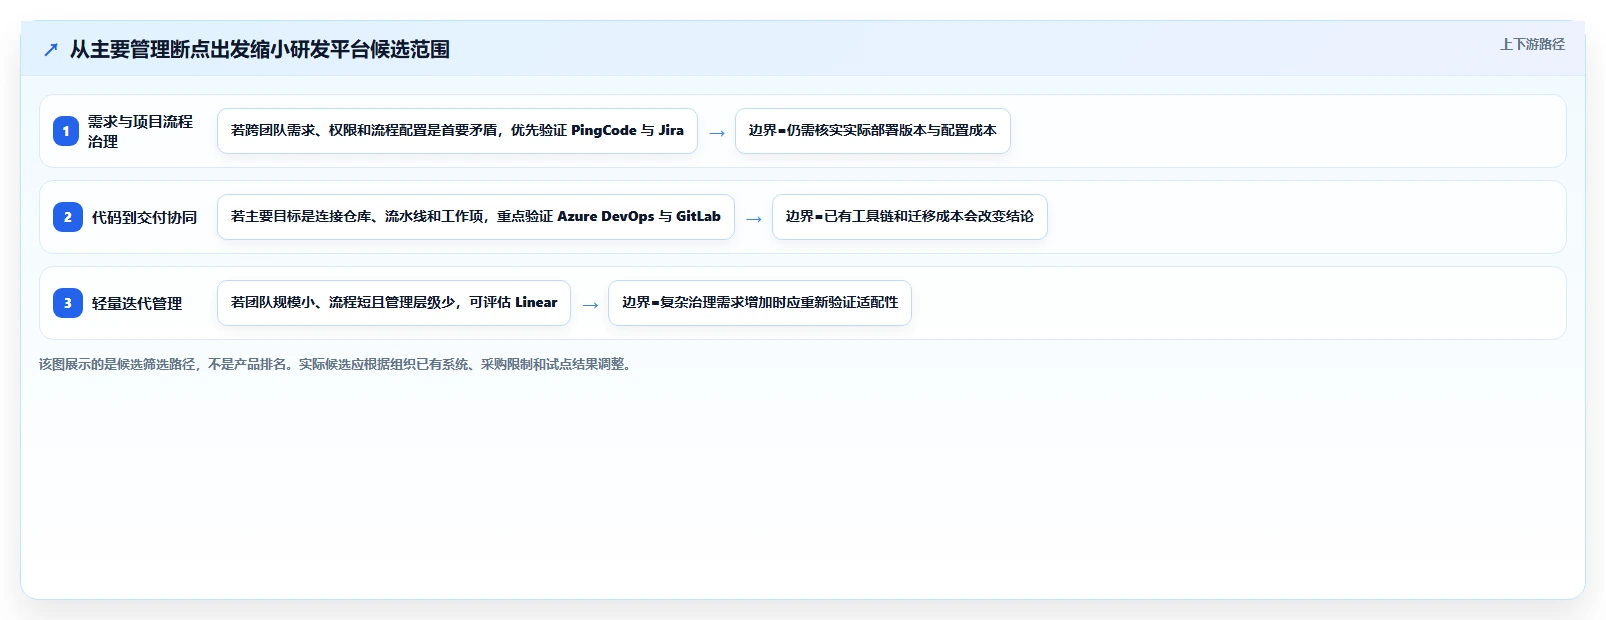Select the number 2 step badge
Image resolution: width=1606 pixels, height=620 pixels.
coord(68,217)
